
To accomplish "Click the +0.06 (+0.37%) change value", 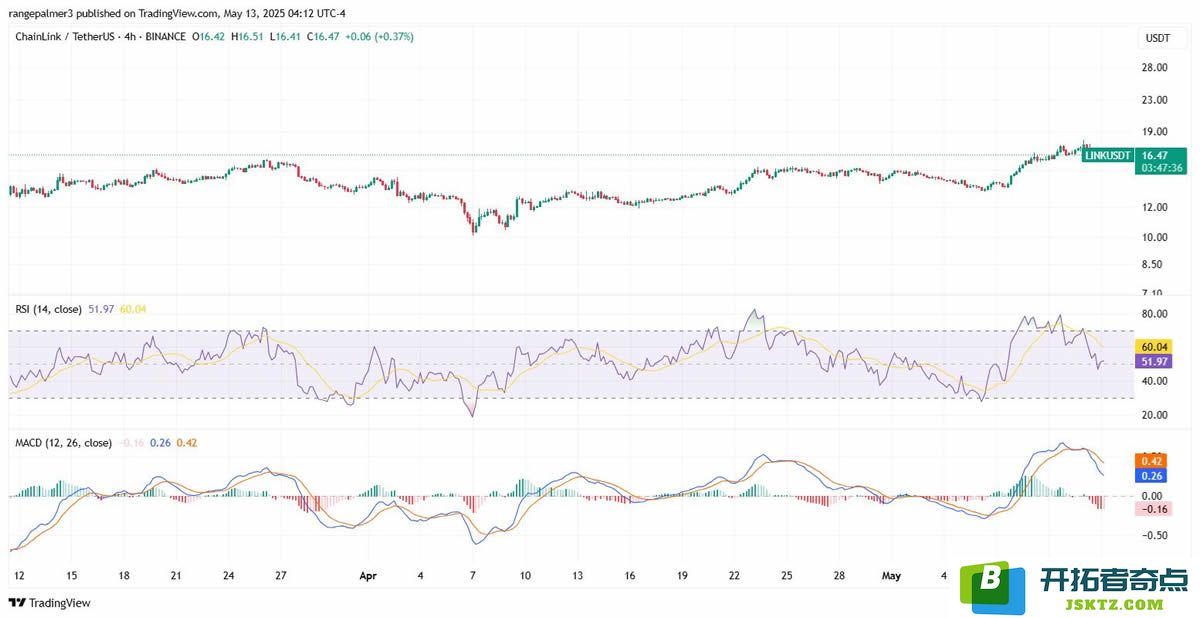I will point(379,37).
